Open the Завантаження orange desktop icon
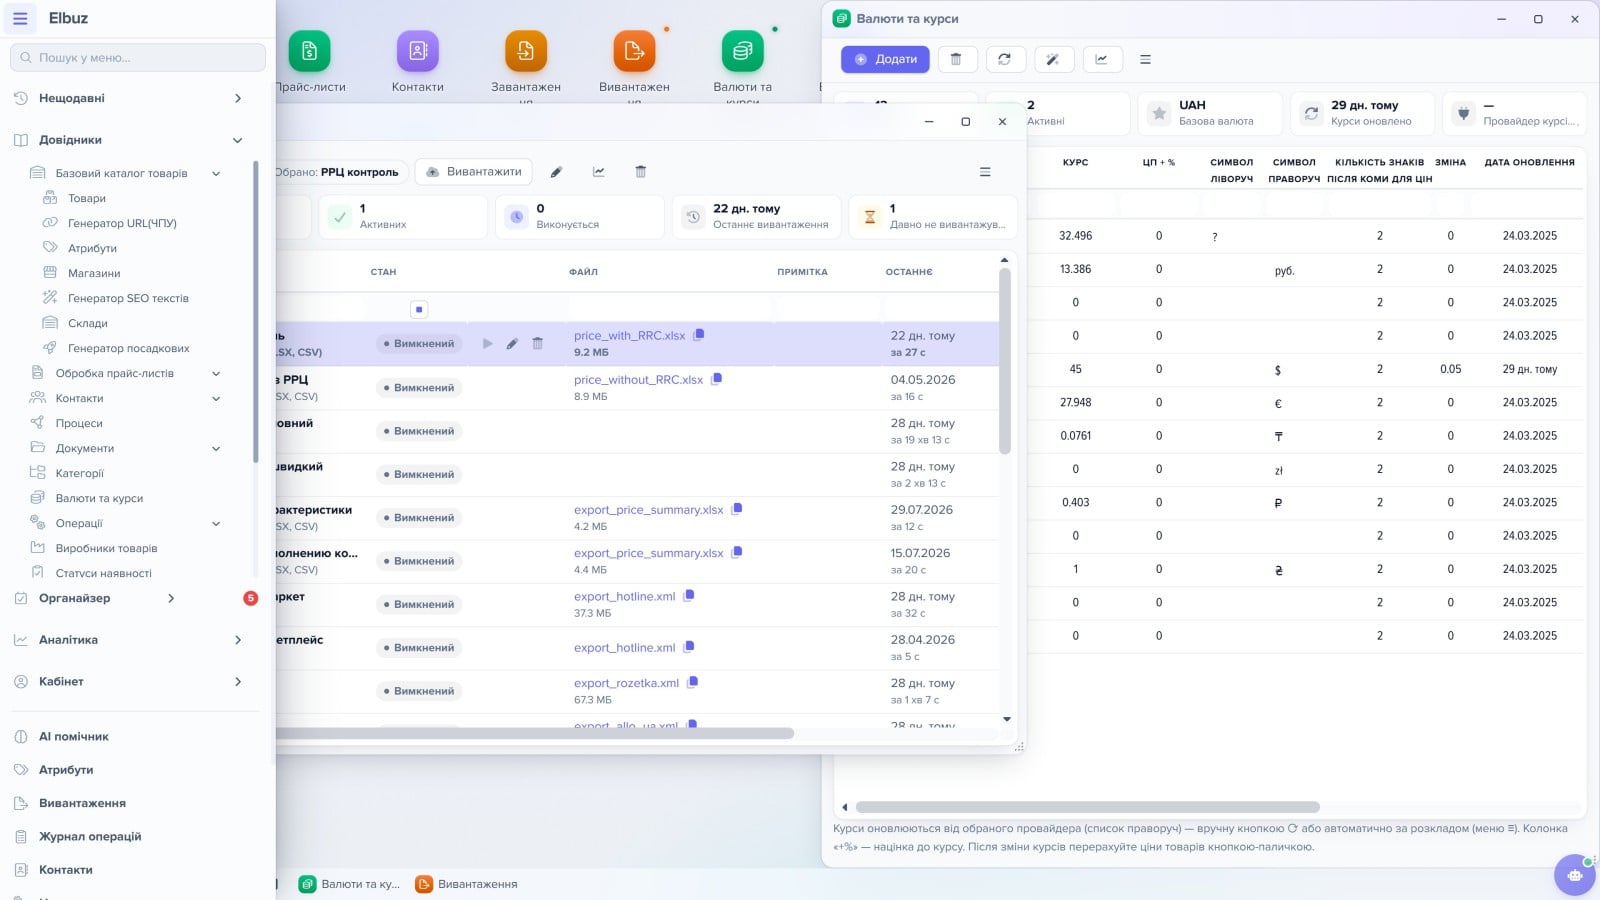 [526, 51]
